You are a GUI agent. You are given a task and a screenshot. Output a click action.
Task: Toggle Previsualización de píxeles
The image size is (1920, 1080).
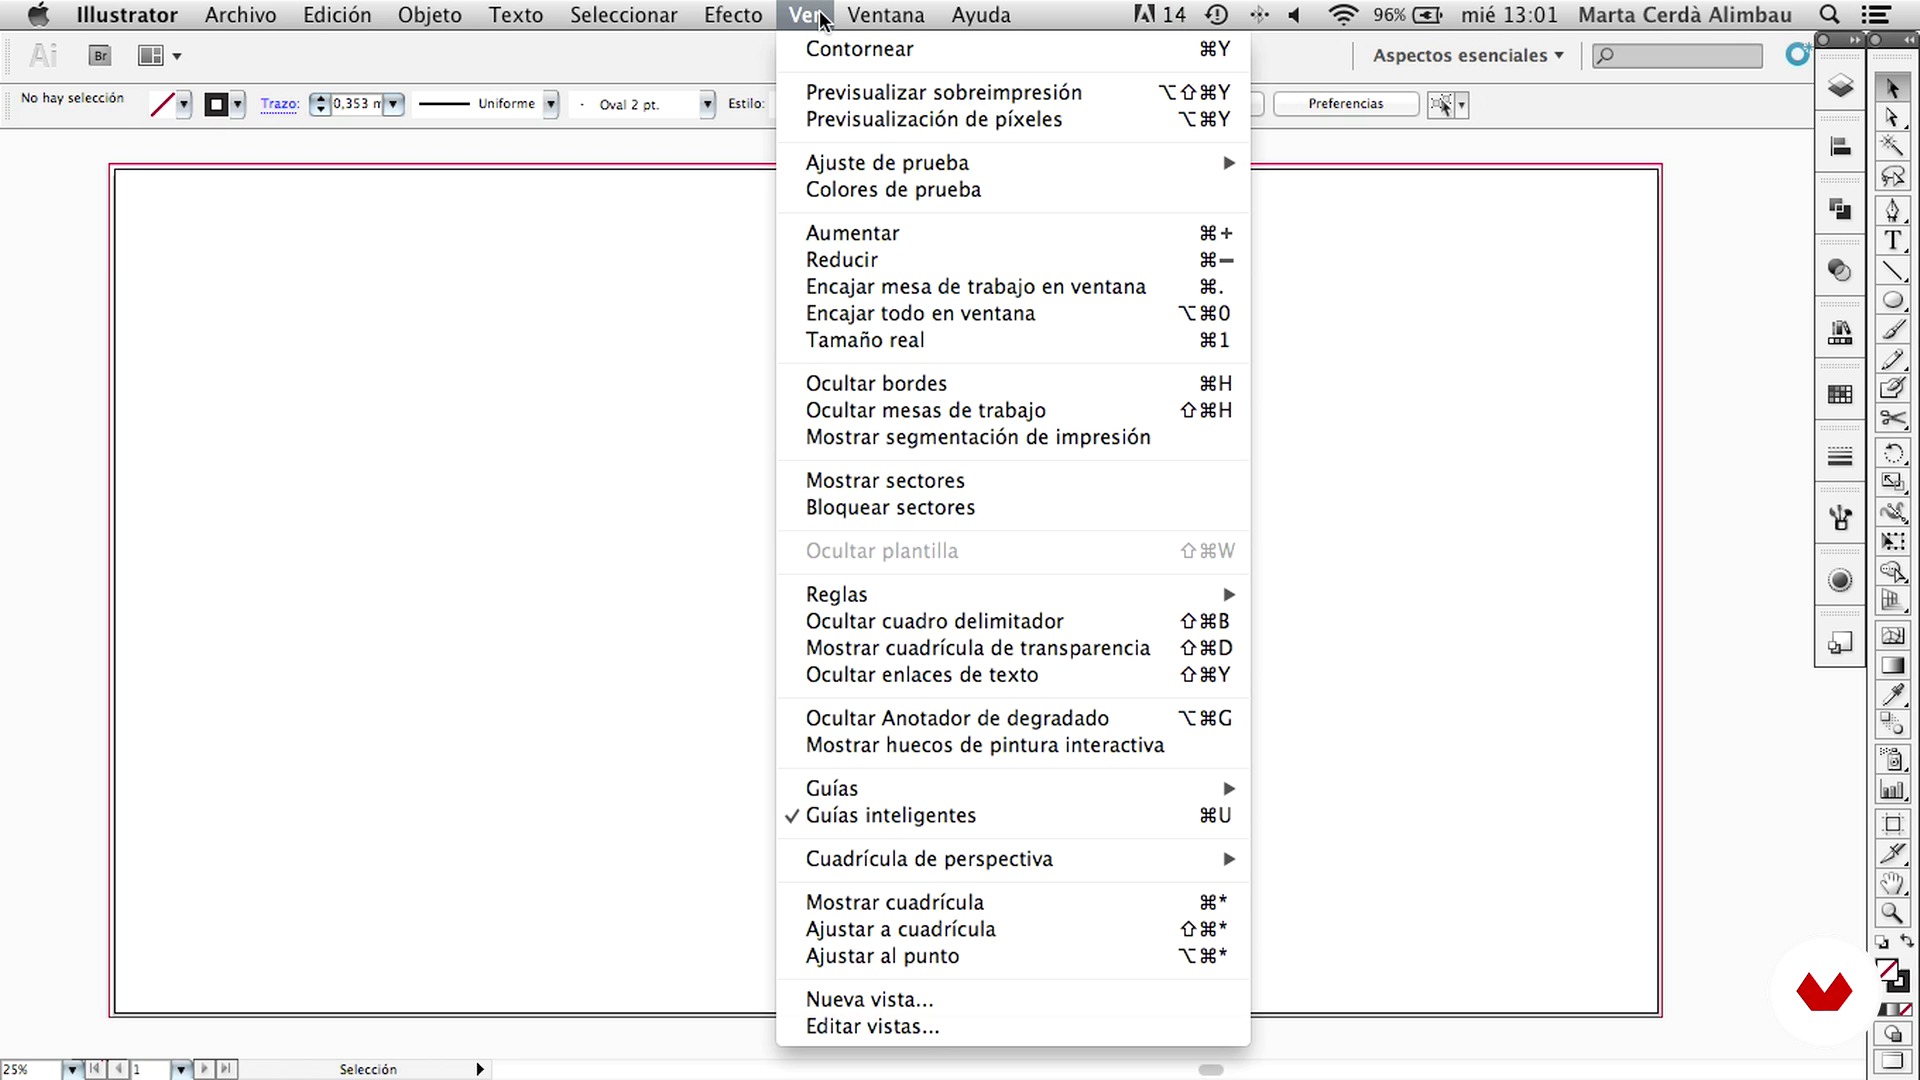tap(1013, 119)
